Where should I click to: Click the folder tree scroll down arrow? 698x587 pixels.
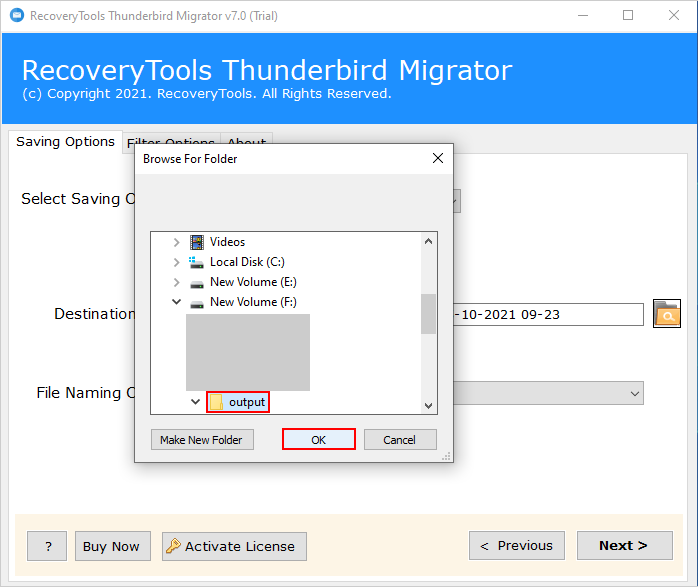coord(428,405)
